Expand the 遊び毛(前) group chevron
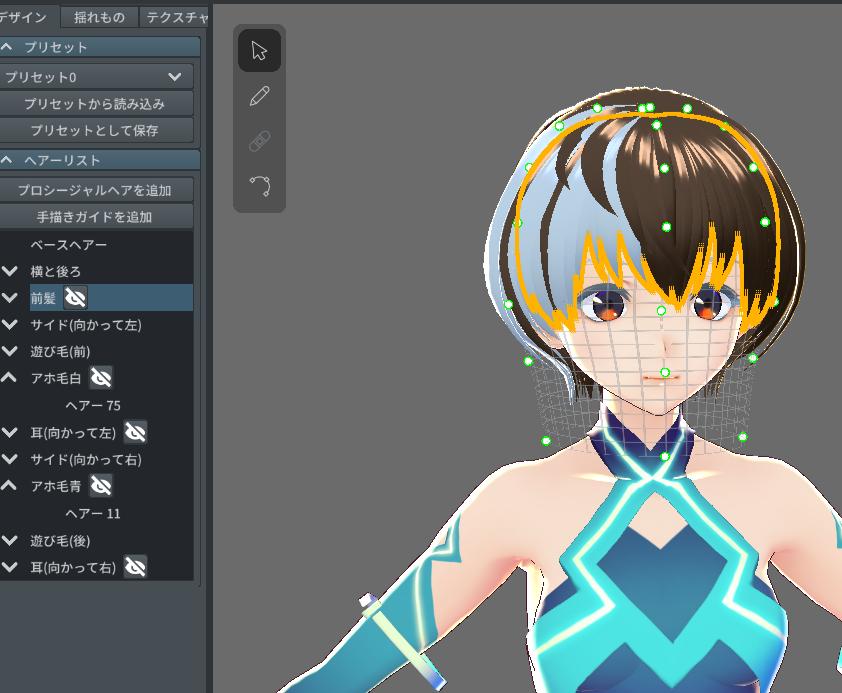842x693 pixels. (10, 351)
